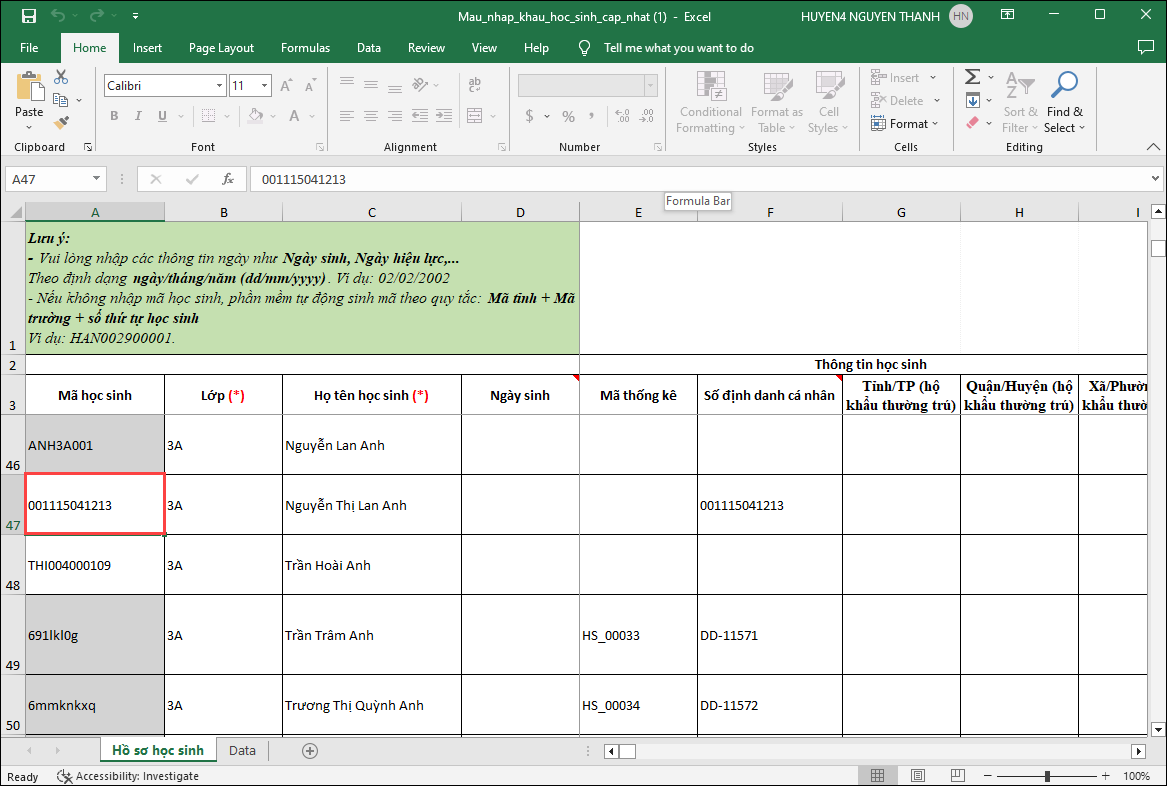Click the zoom slider in the status bar

click(1047, 776)
